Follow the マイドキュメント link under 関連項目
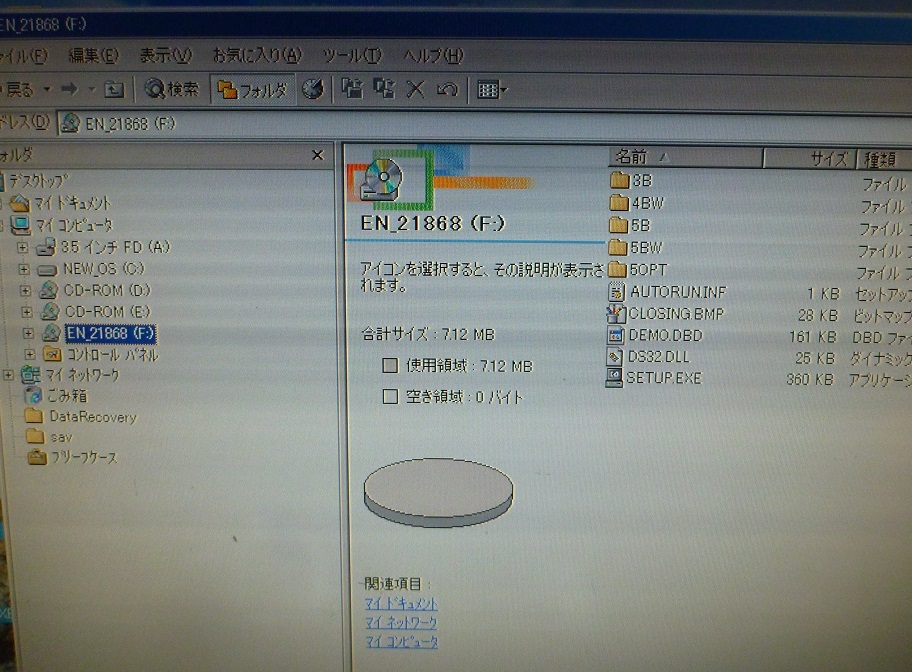 pyautogui.click(x=399, y=604)
